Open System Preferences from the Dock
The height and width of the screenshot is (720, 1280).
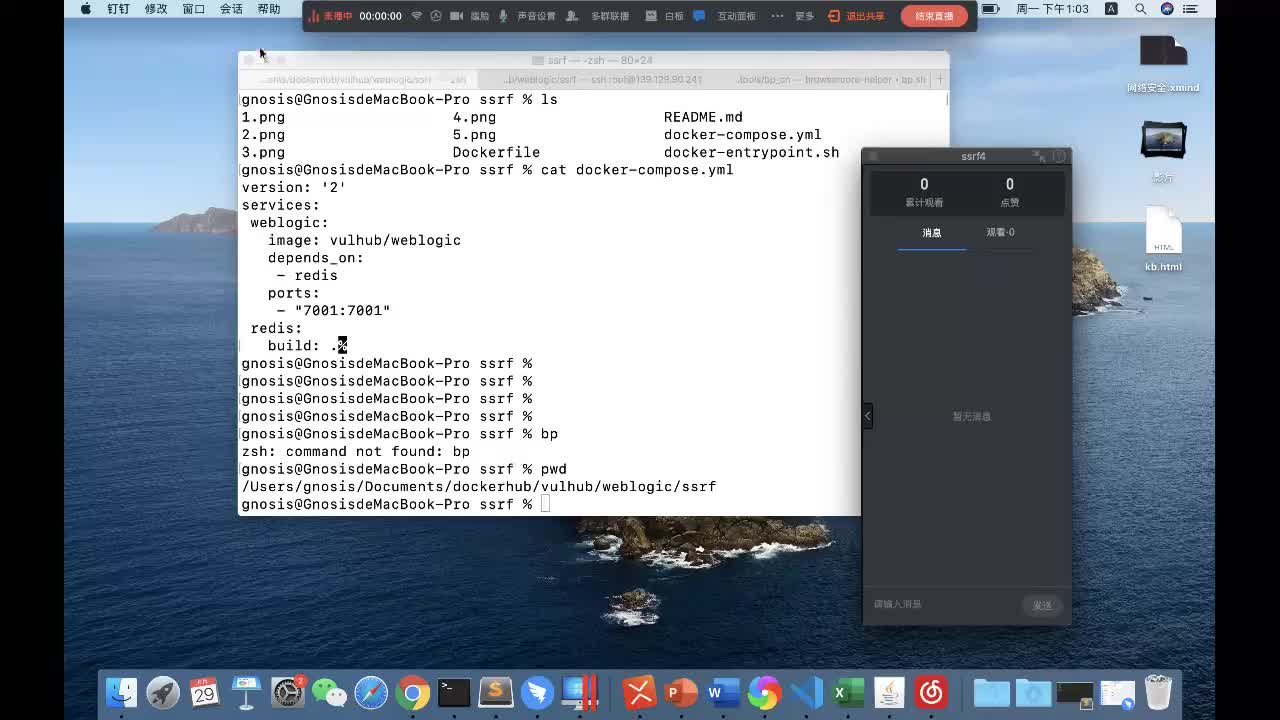[x=288, y=692]
